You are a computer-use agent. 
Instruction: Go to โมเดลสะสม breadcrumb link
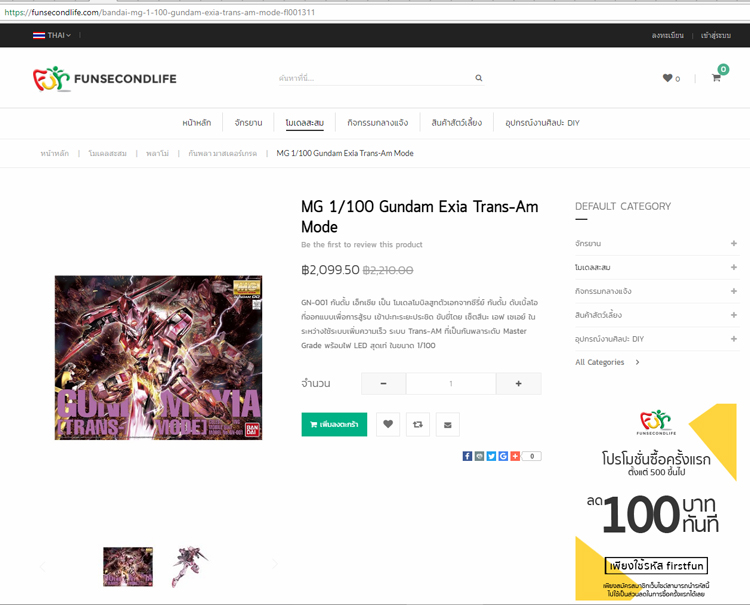[108, 153]
